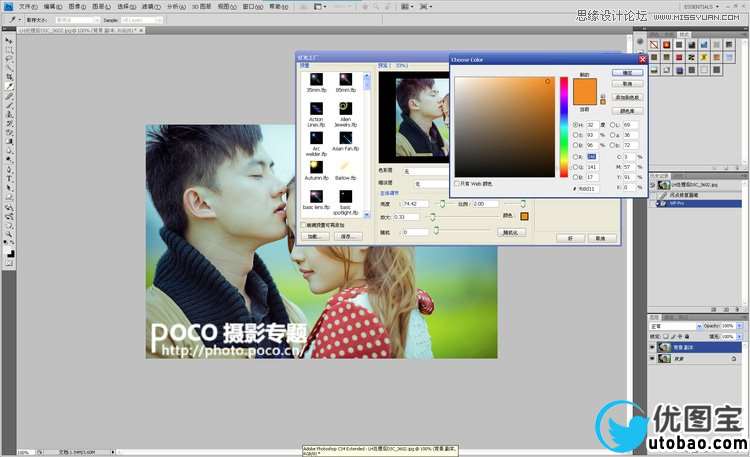This screenshot has width=750, height=457.
Task: Click the lock transparent pixels icon in the Layers panel
Action: (666, 336)
